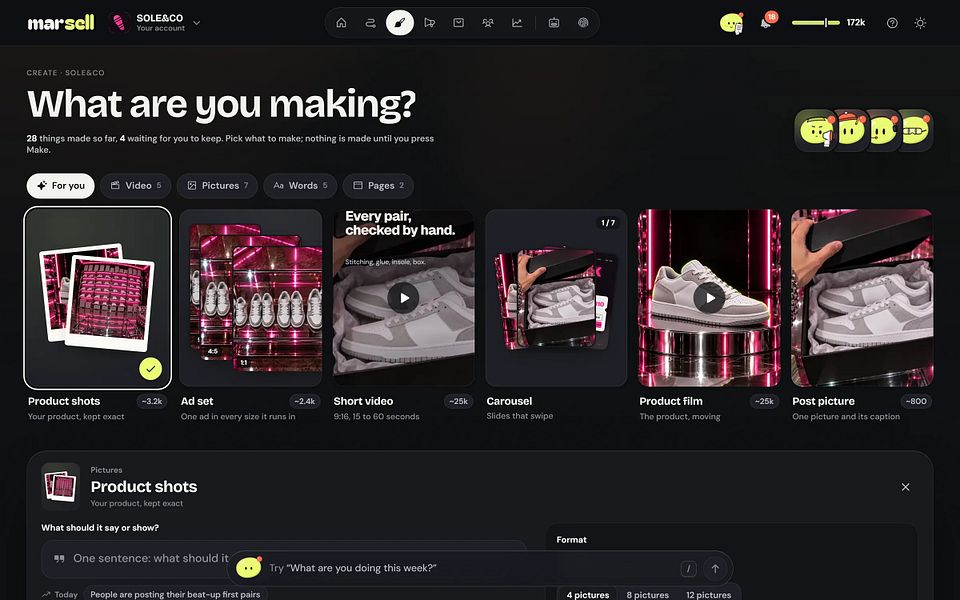Toggle the light theme sun icon
Viewport: 960px width, 600px height.
click(x=920, y=23)
